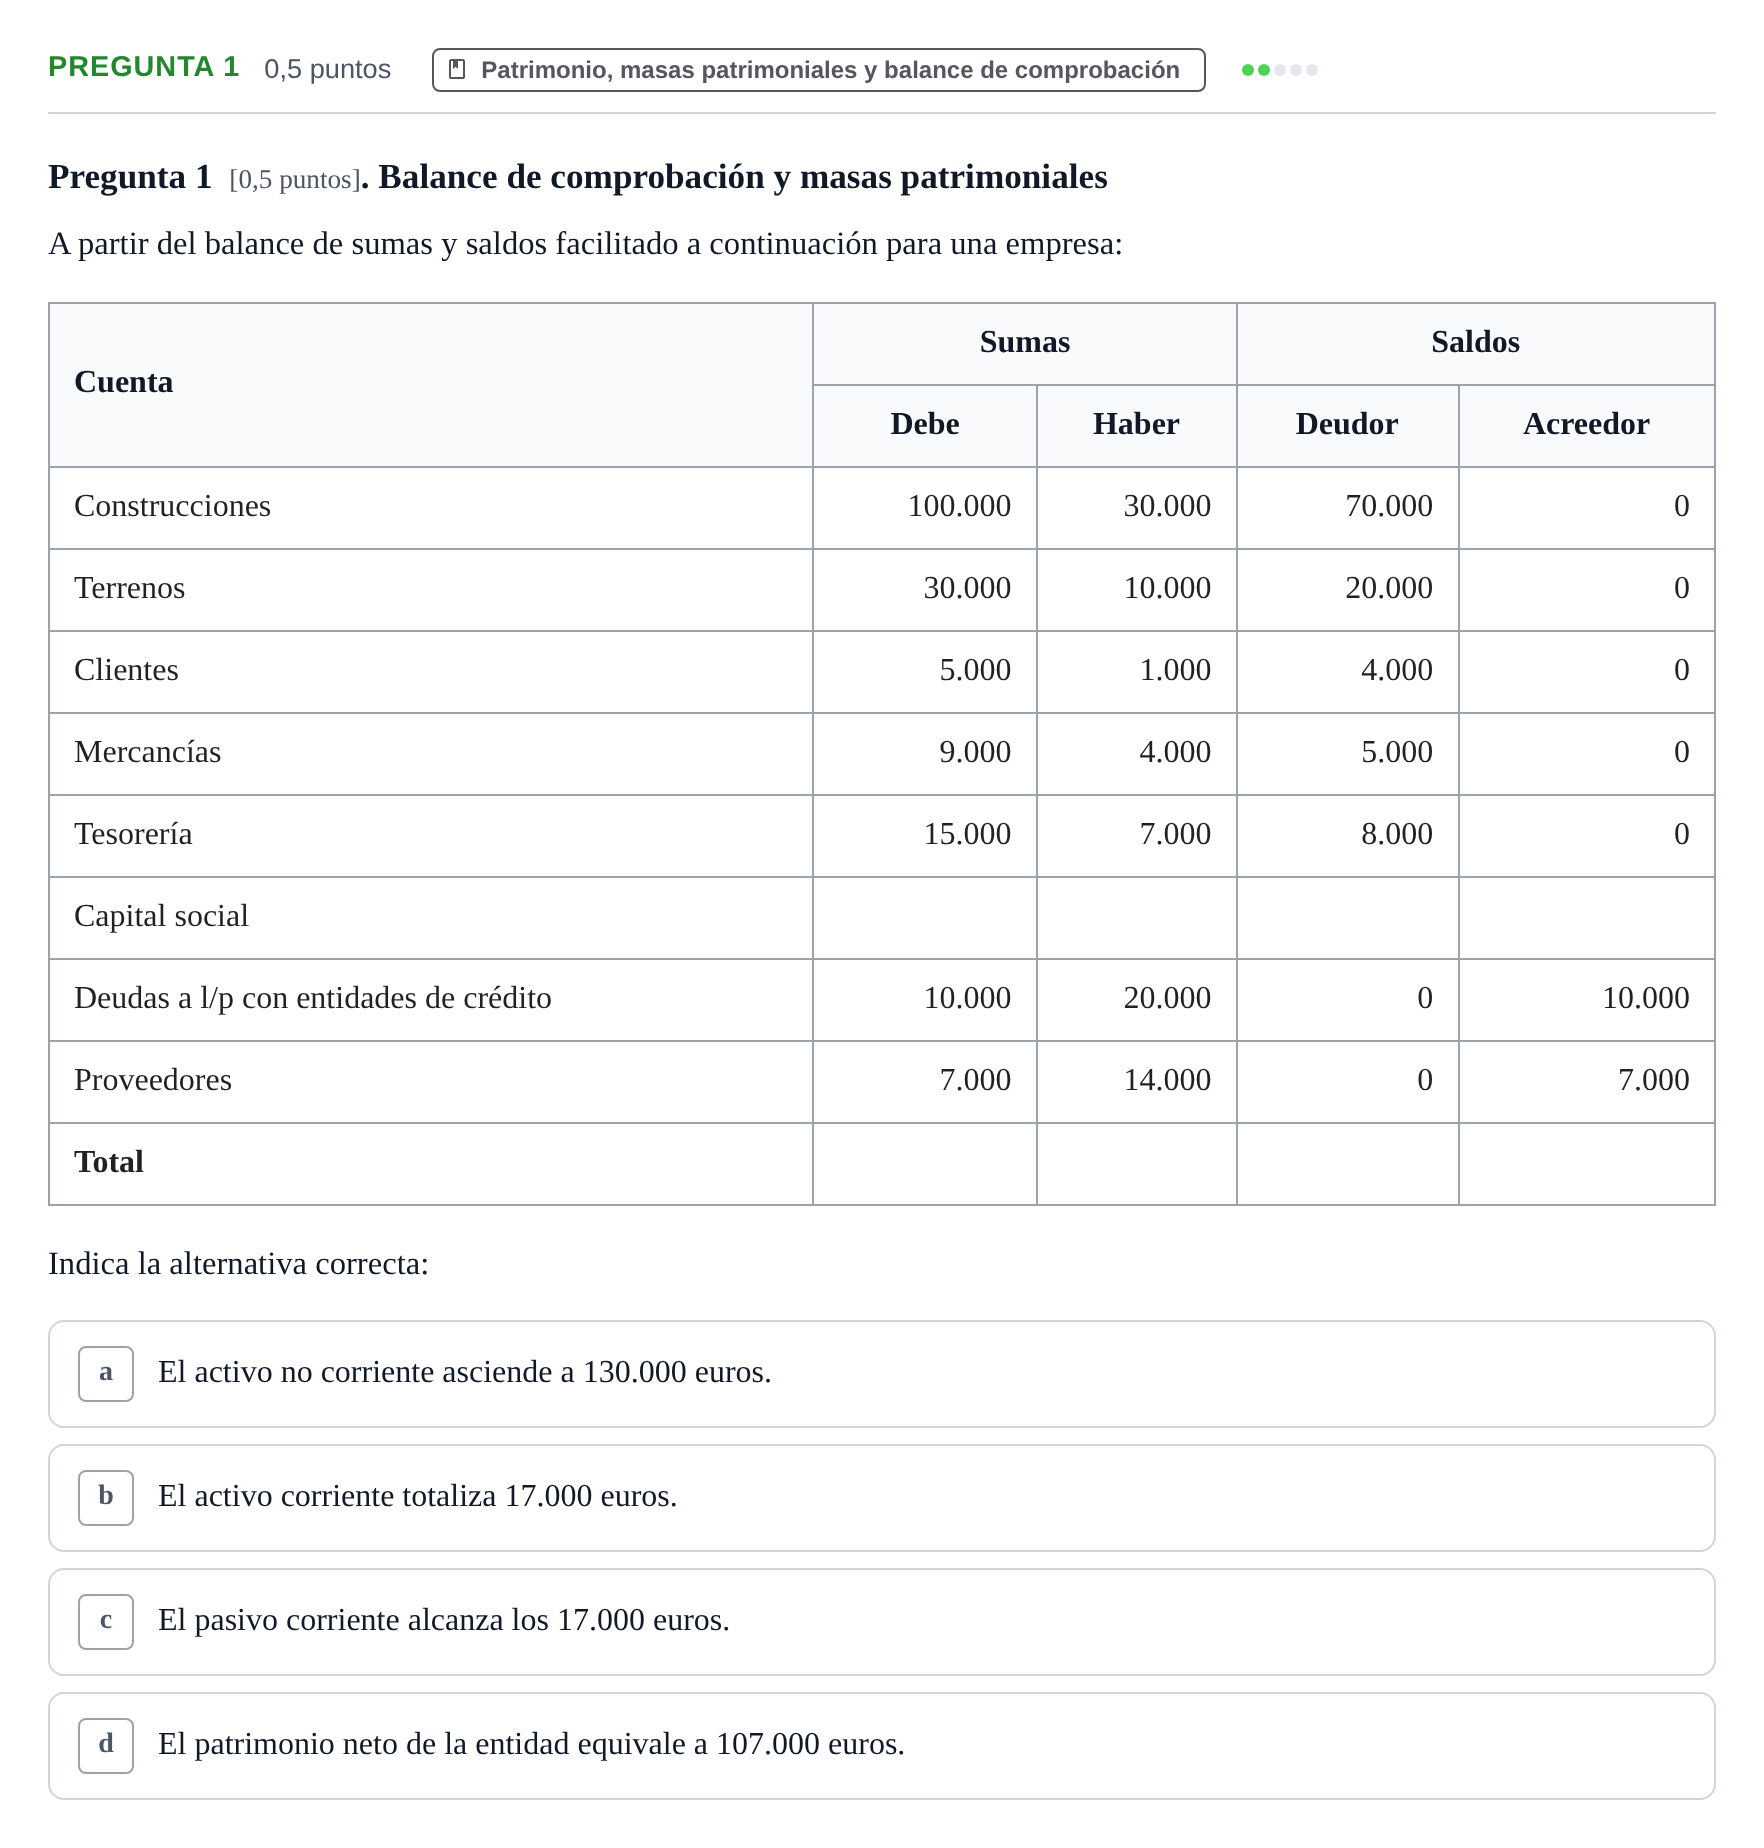This screenshot has height=1848, width=1764.
Task: Click the 8.000 Deudor value for Tesorería
Action: pos(1397,834)
